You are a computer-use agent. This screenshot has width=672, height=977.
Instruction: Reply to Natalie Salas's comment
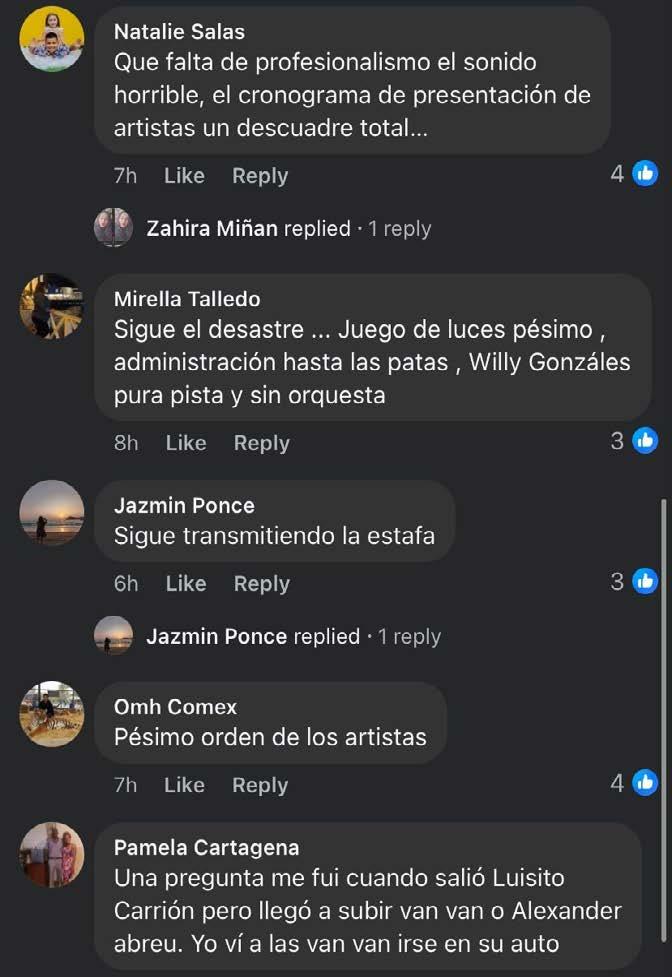pos(260,176)
